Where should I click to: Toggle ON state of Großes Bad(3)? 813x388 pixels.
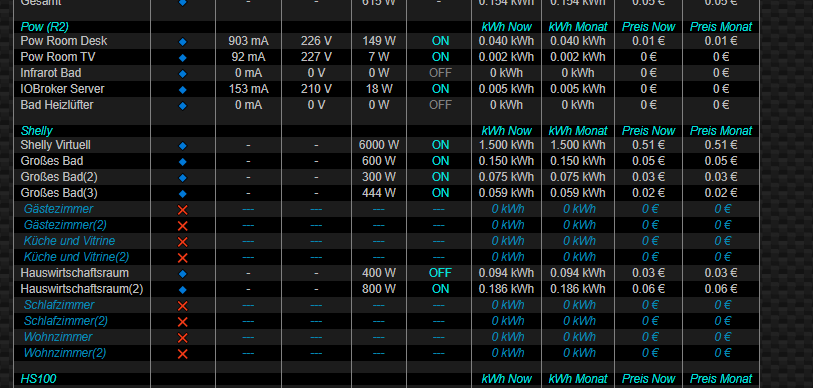pyautogui.click(x=440, y=193)
